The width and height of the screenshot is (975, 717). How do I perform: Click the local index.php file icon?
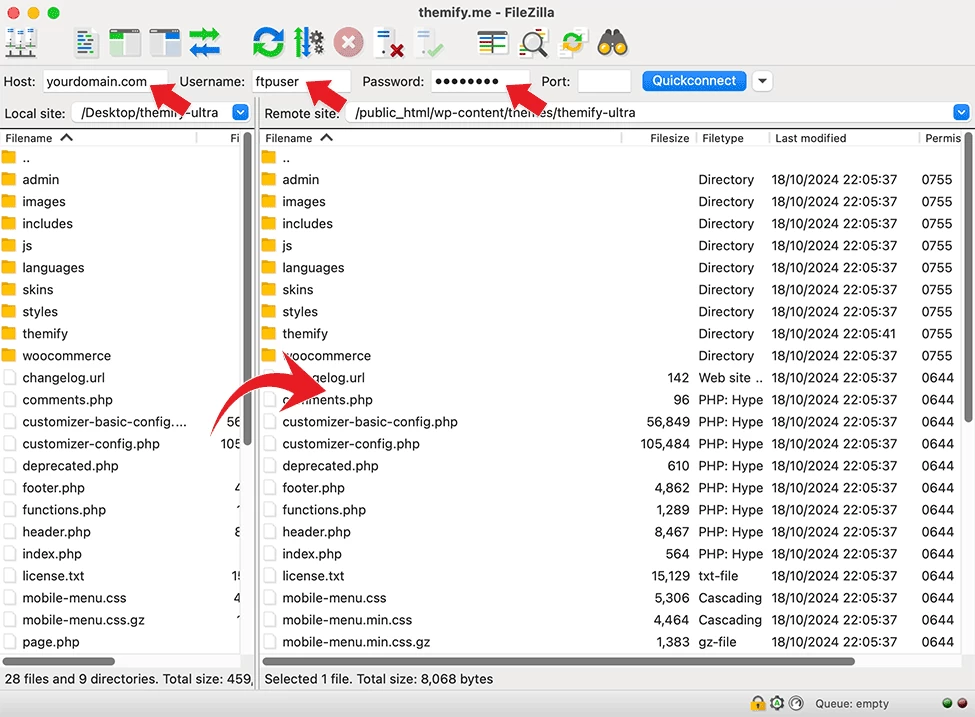(x=9, y=553)
